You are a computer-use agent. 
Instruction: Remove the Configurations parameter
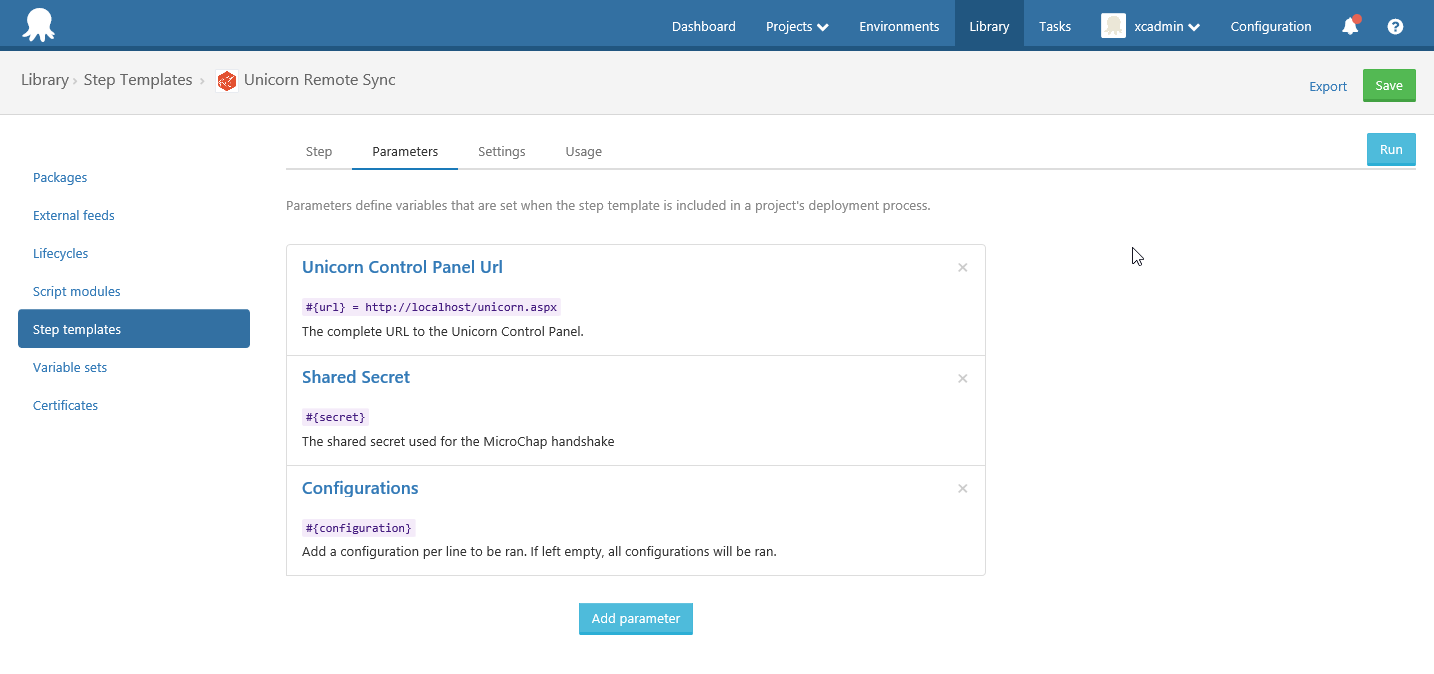coord(963,488)
